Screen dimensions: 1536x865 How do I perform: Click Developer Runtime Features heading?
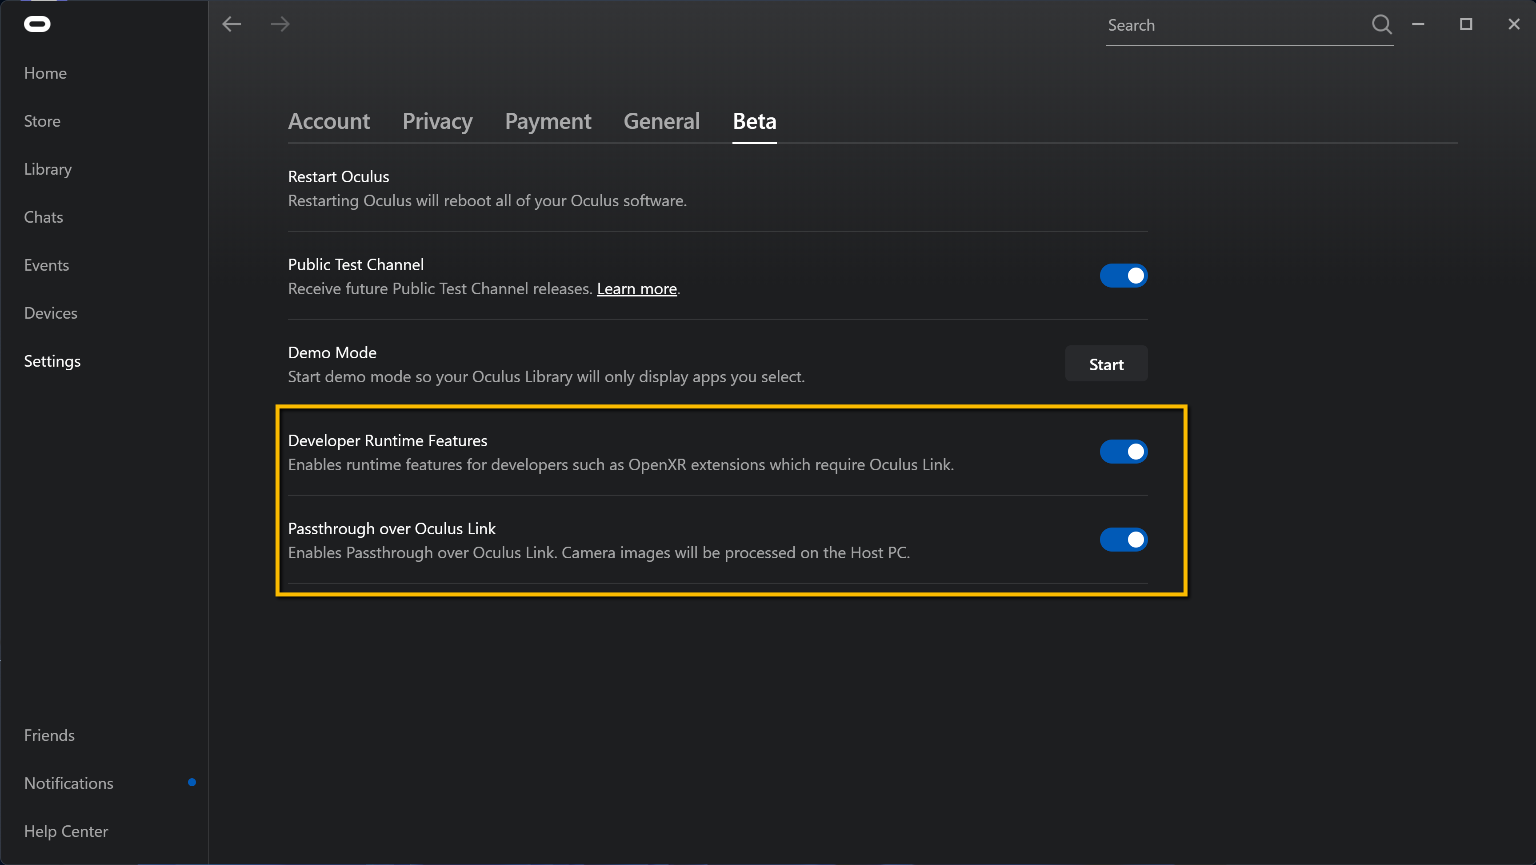pyautogui.click(x=388, y=441)
